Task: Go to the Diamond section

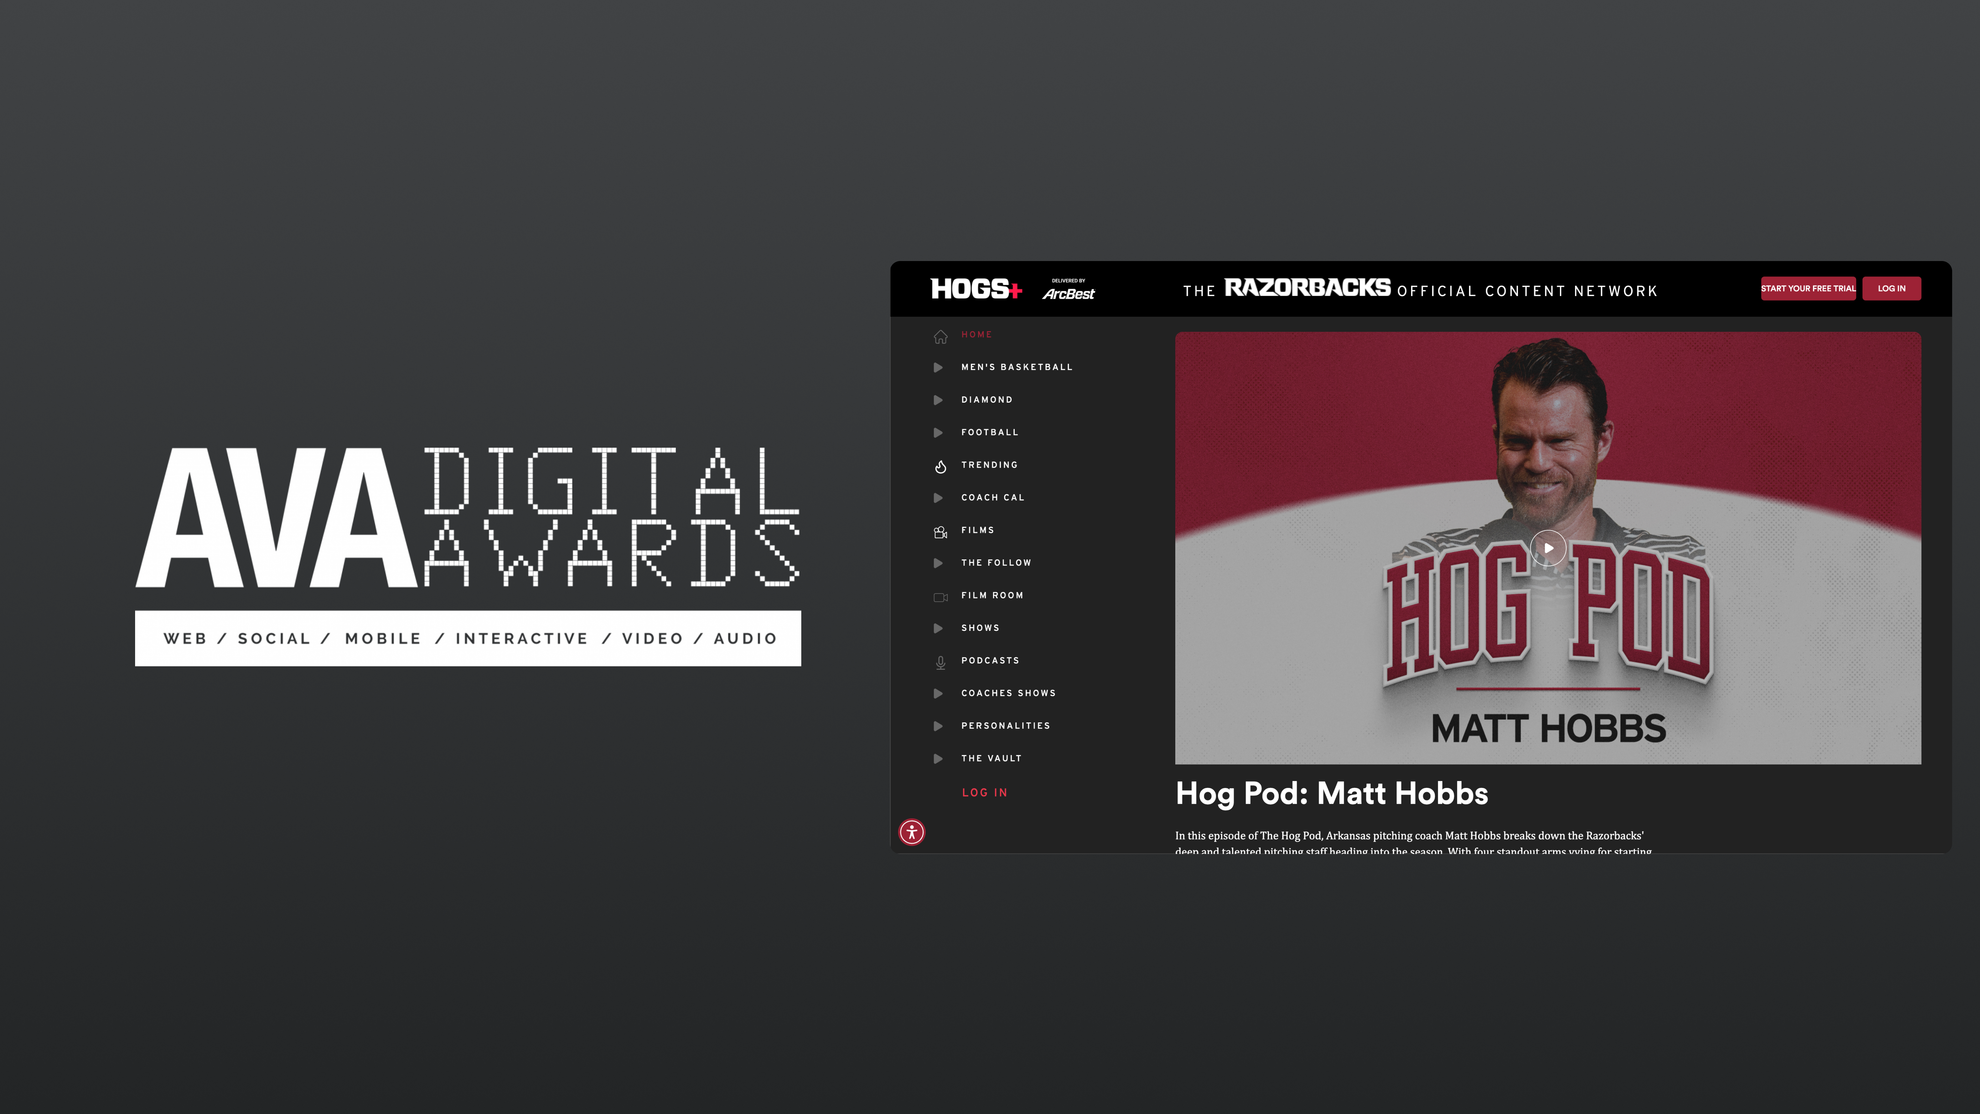Action: (x=986, y=400)
